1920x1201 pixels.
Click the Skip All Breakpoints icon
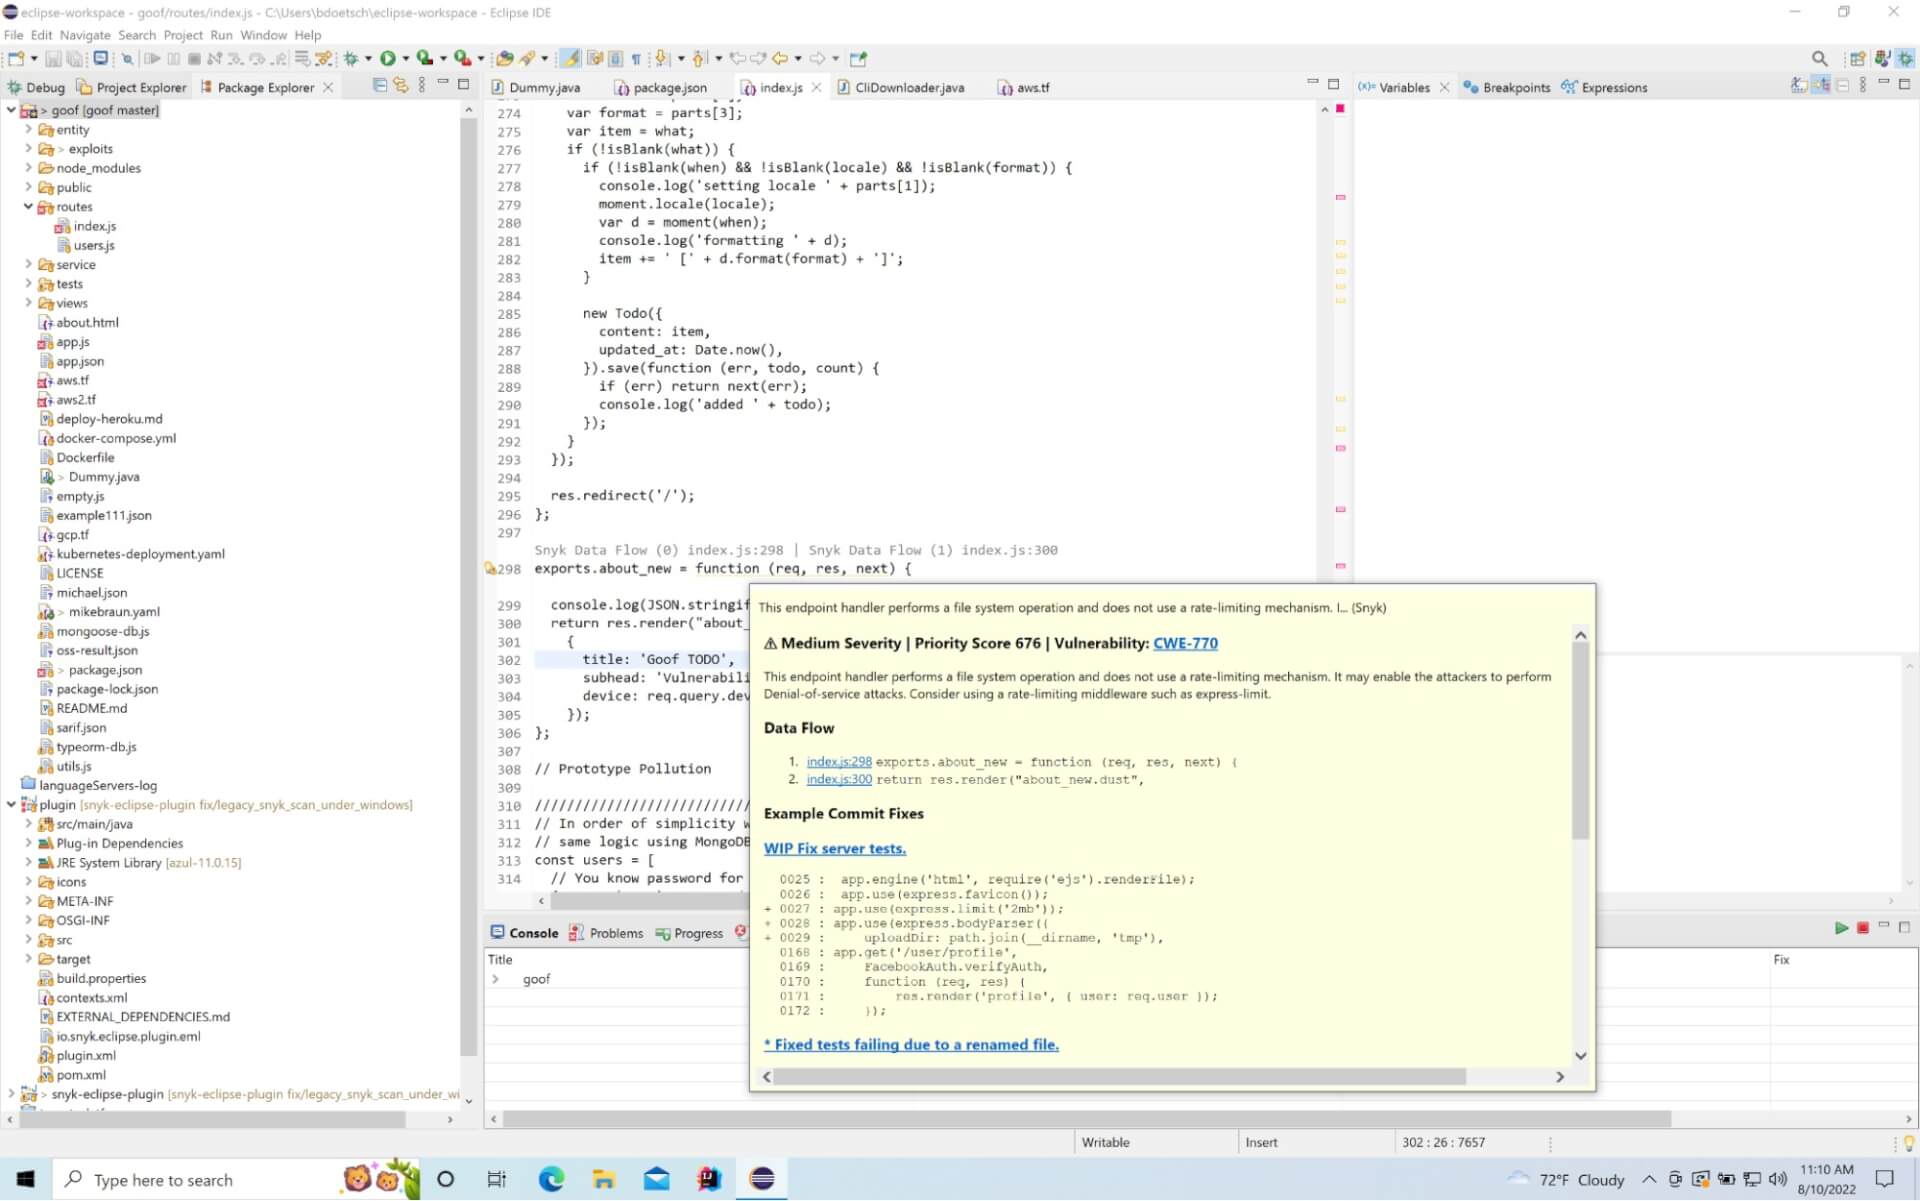pyautogui.click(x=127, y=59)
